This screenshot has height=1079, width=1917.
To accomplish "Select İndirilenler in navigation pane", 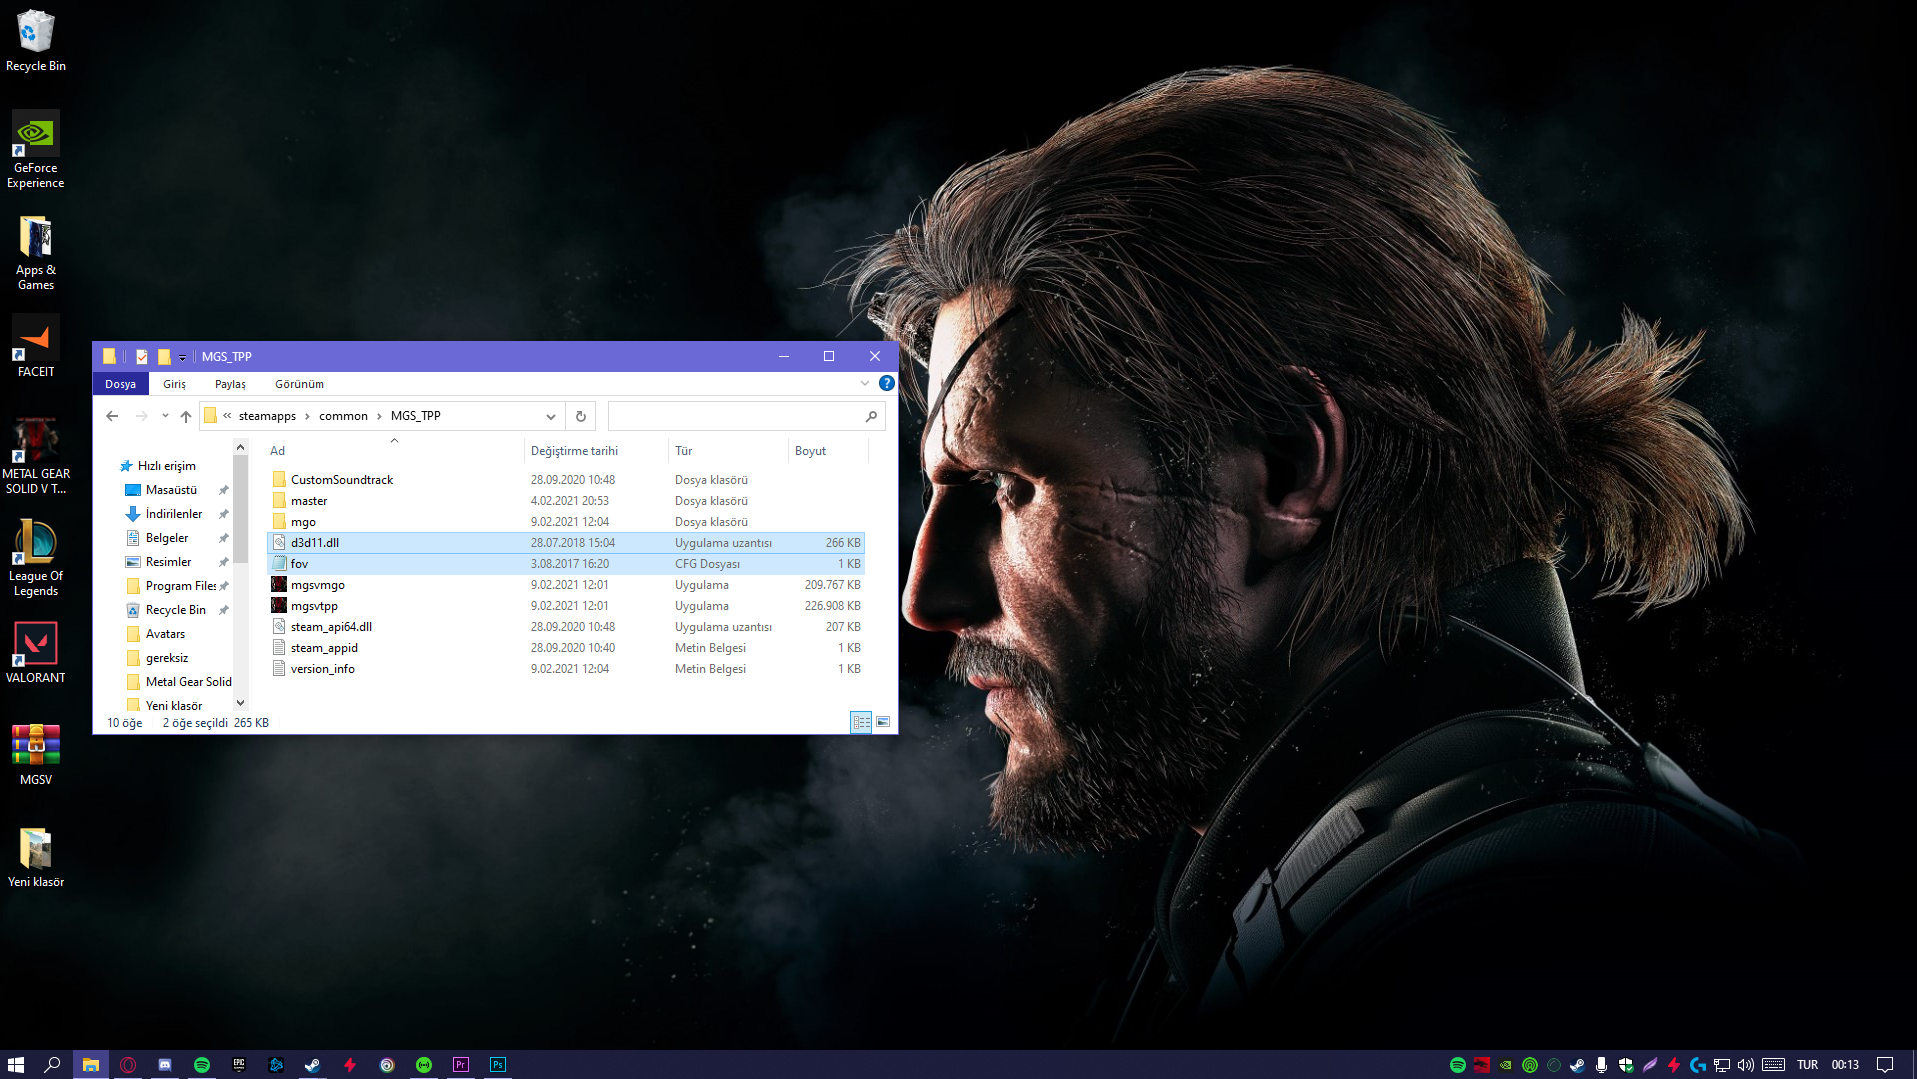I will (x=173, y=514).
